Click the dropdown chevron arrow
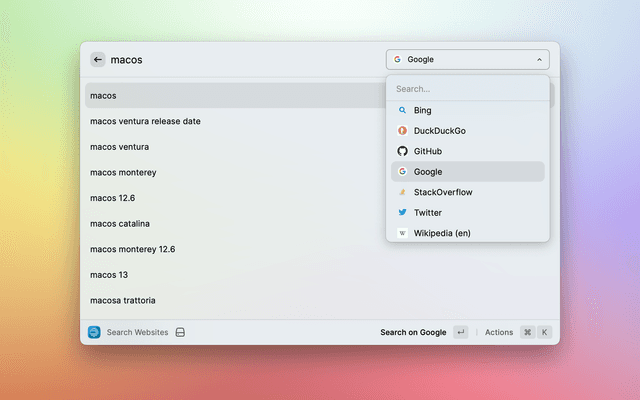The height and width of the screenshot is (400, 640). click(539, 60)
